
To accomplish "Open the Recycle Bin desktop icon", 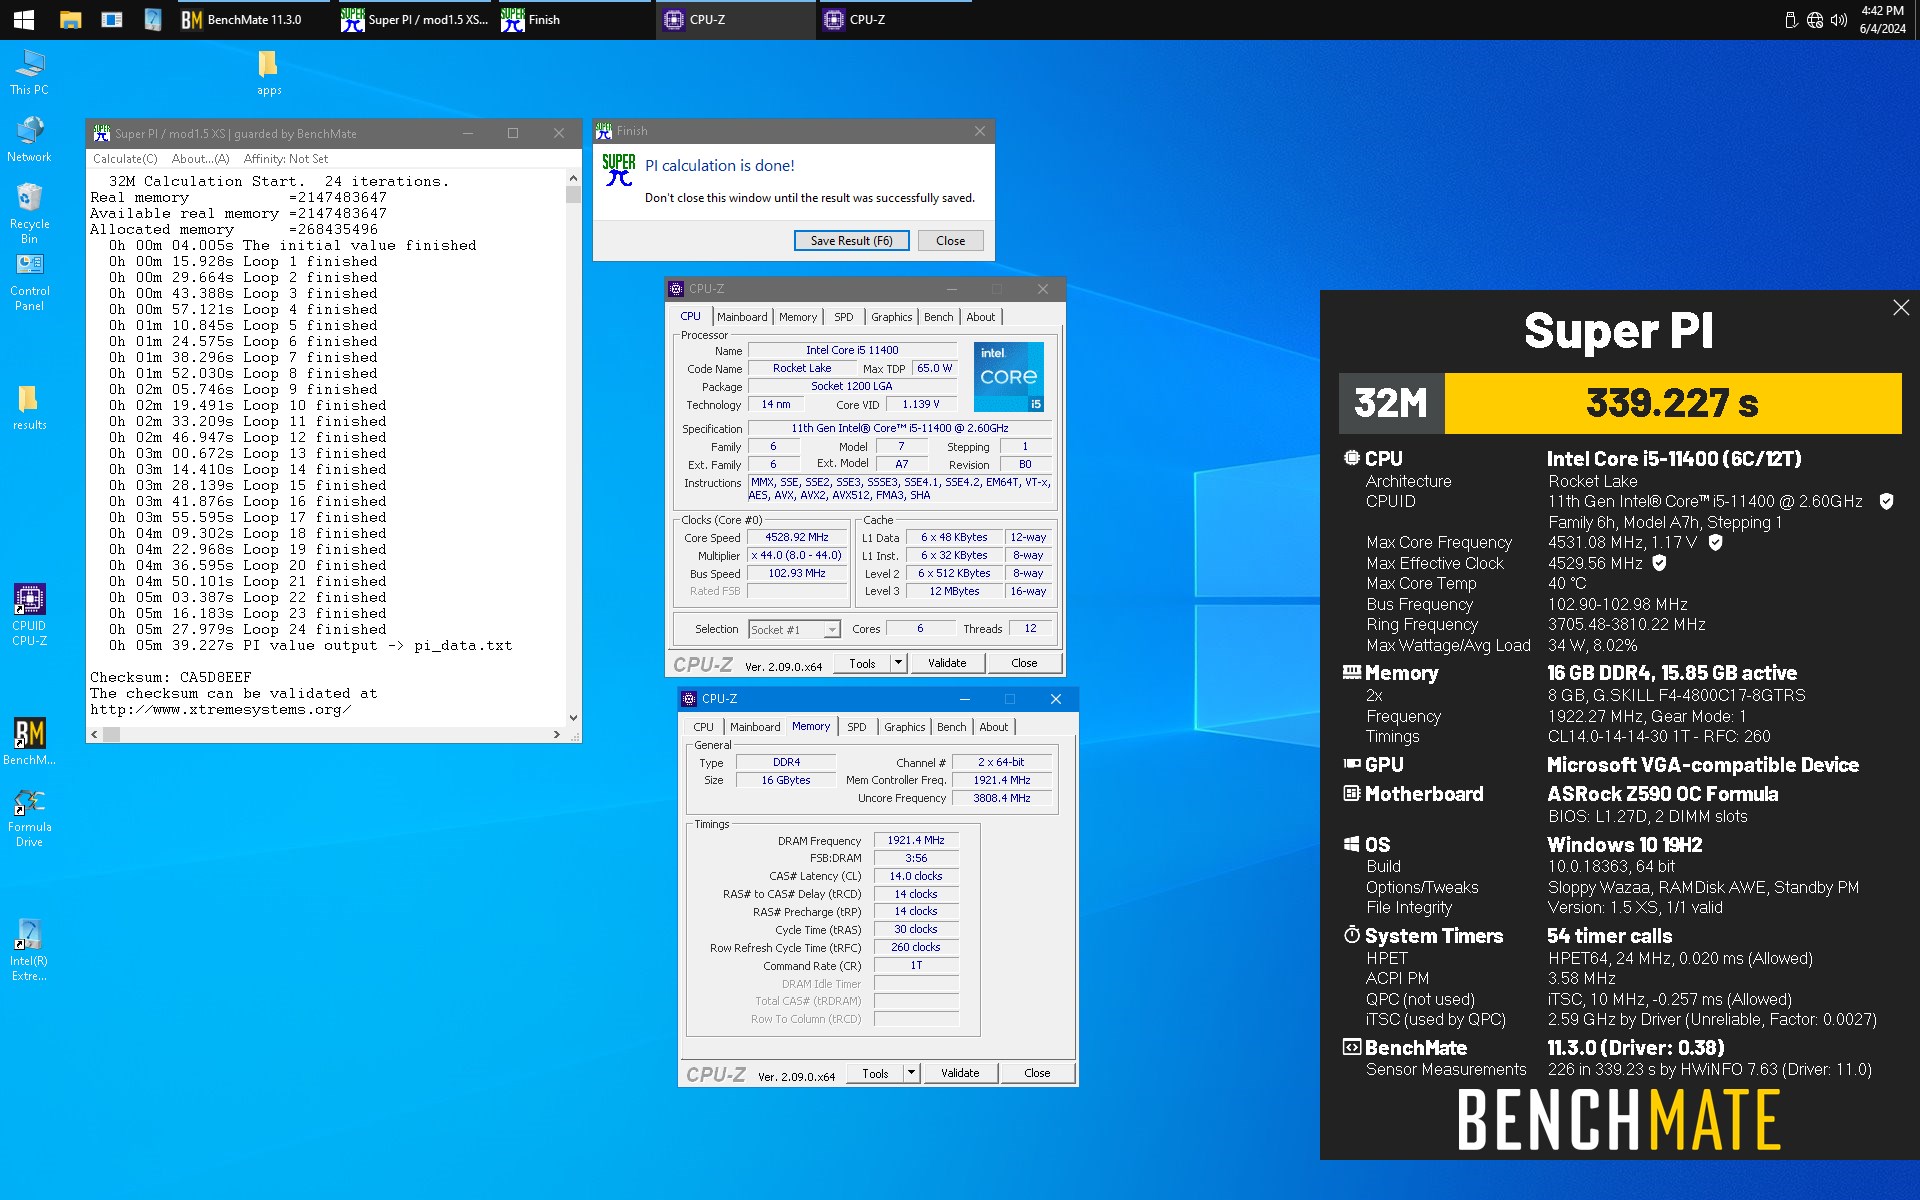I will pyautogui.click(x=29, y=214).
